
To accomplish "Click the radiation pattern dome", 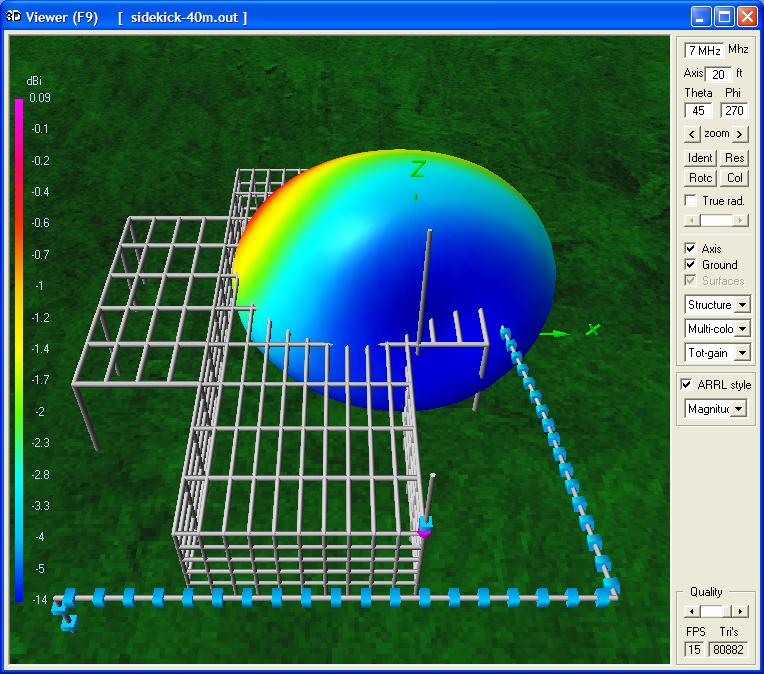I will point(395,278).
